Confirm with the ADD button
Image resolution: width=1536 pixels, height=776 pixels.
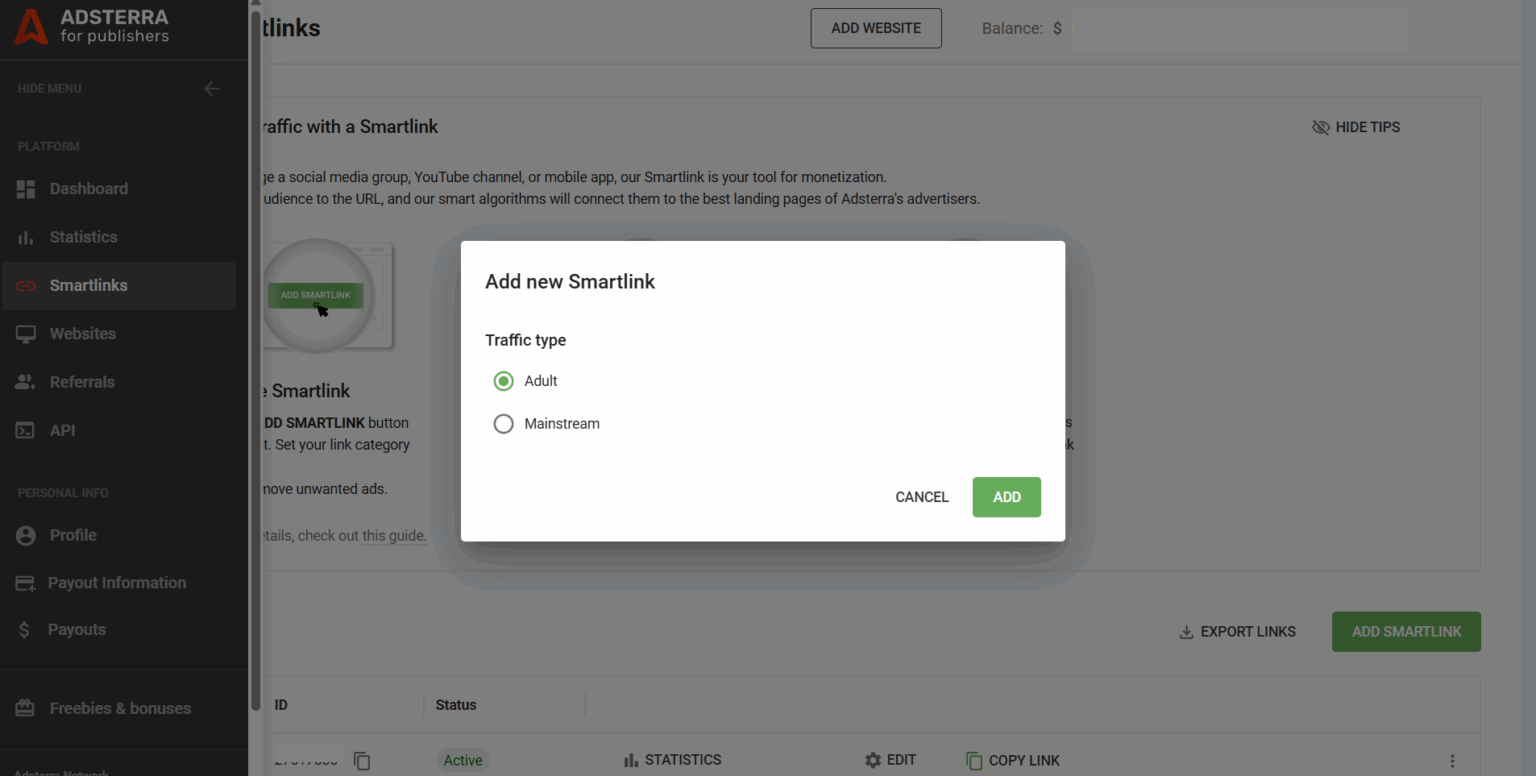pyautogui.click(x=1006, y=497)
